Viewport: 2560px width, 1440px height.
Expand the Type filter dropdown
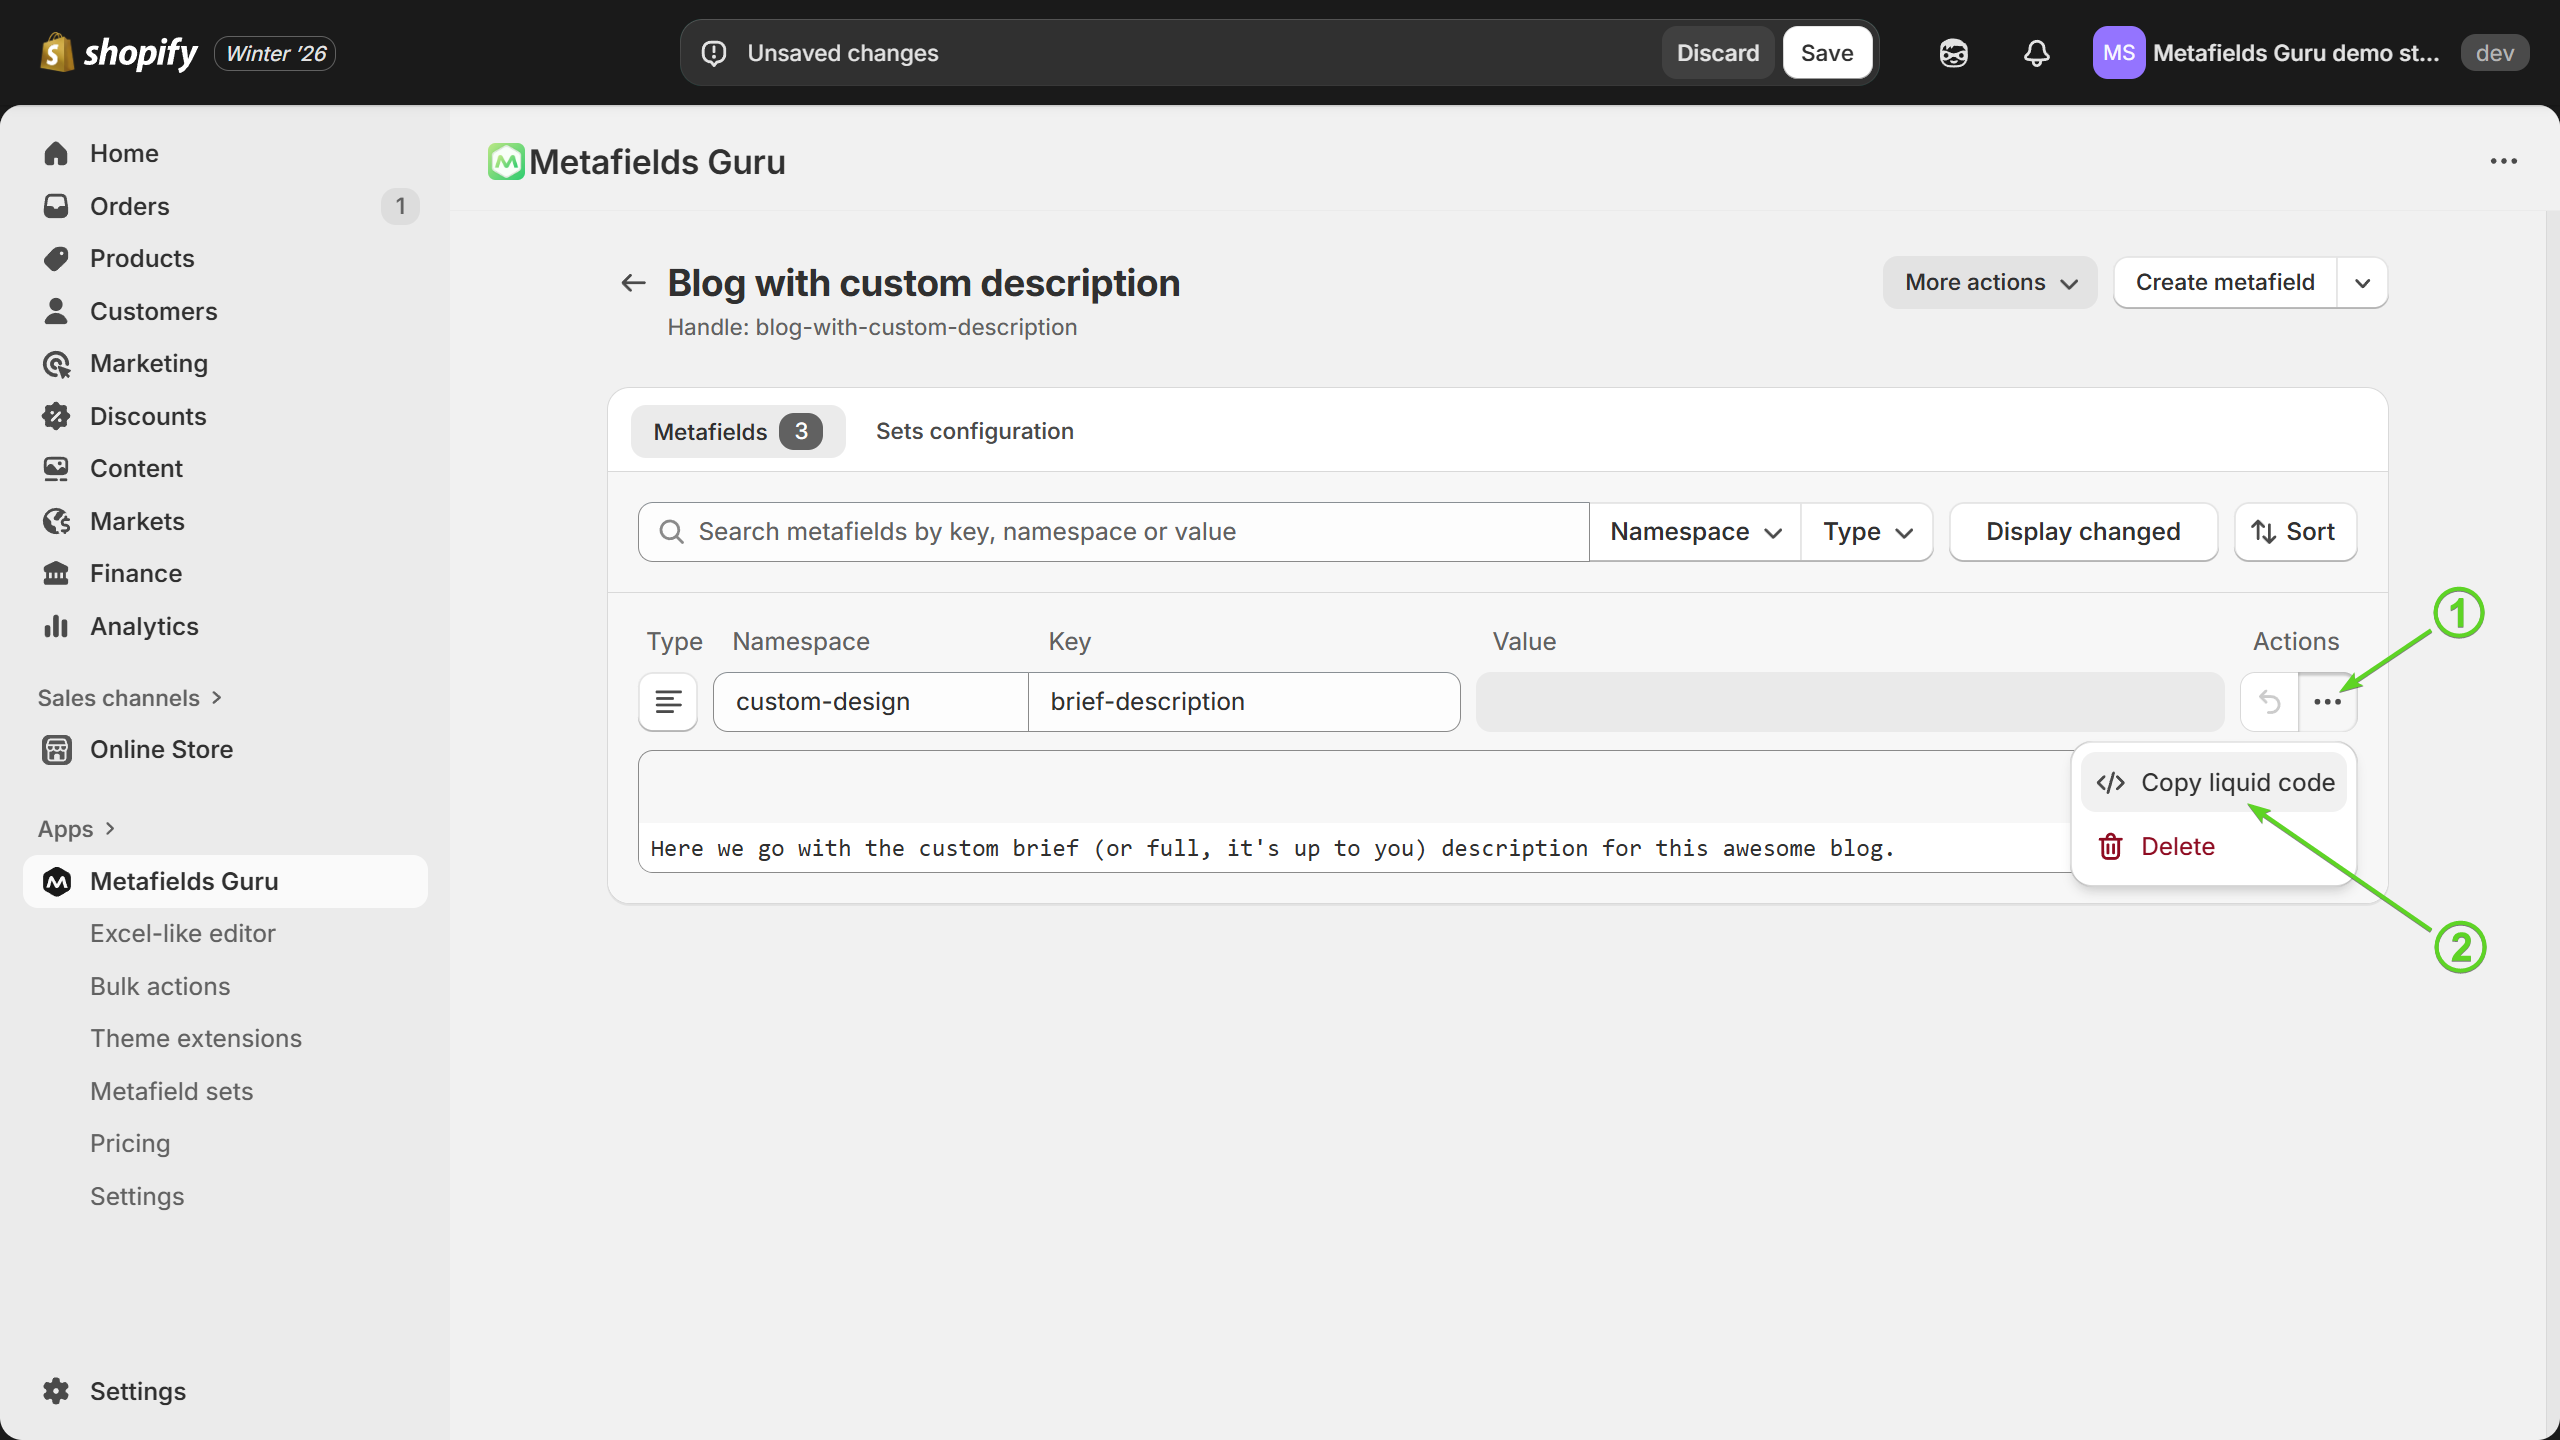pyautogui.click(x=1866, y=532)
